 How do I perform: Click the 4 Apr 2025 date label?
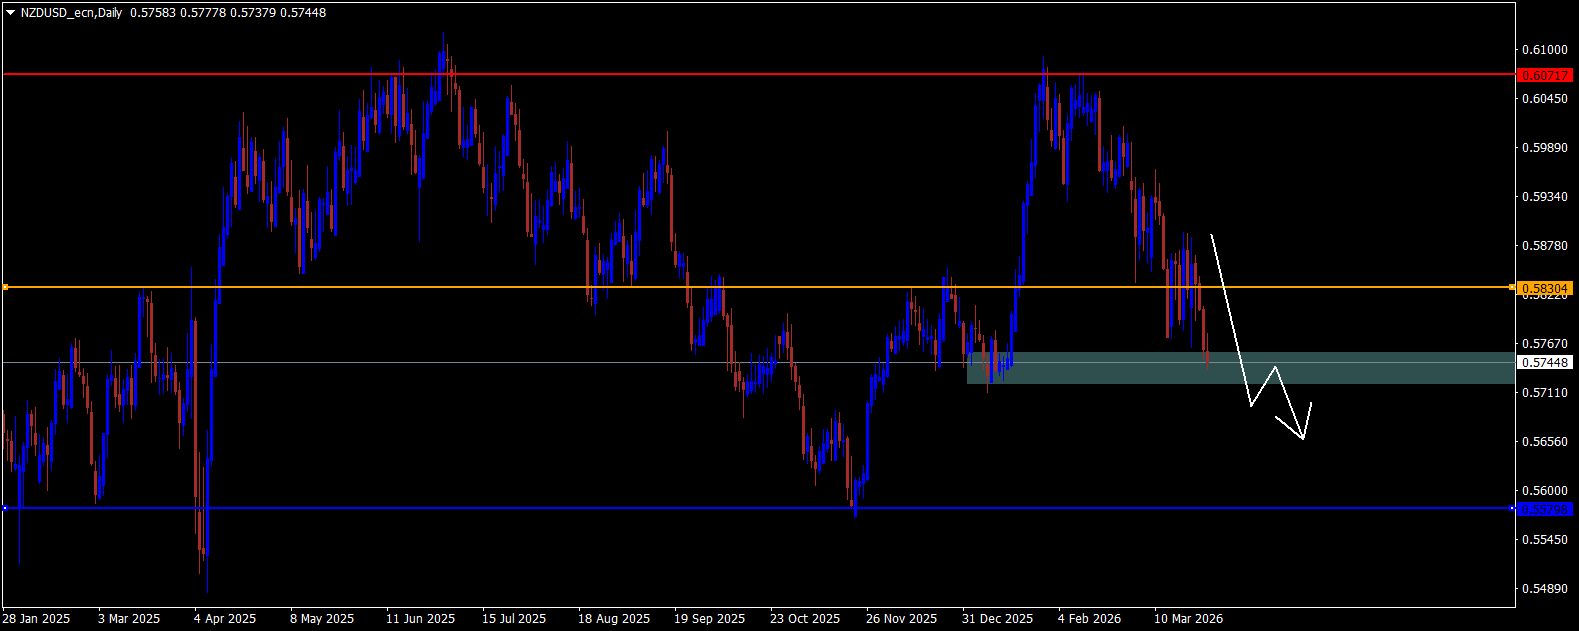point(225,619)
